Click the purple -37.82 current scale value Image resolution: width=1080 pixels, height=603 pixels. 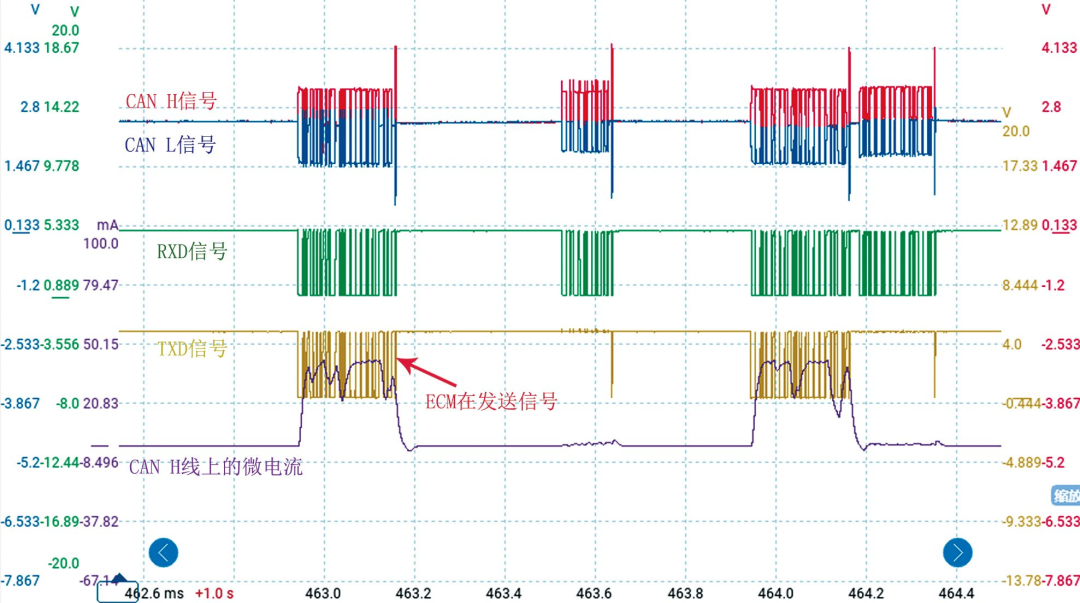(x=98, y=522)
